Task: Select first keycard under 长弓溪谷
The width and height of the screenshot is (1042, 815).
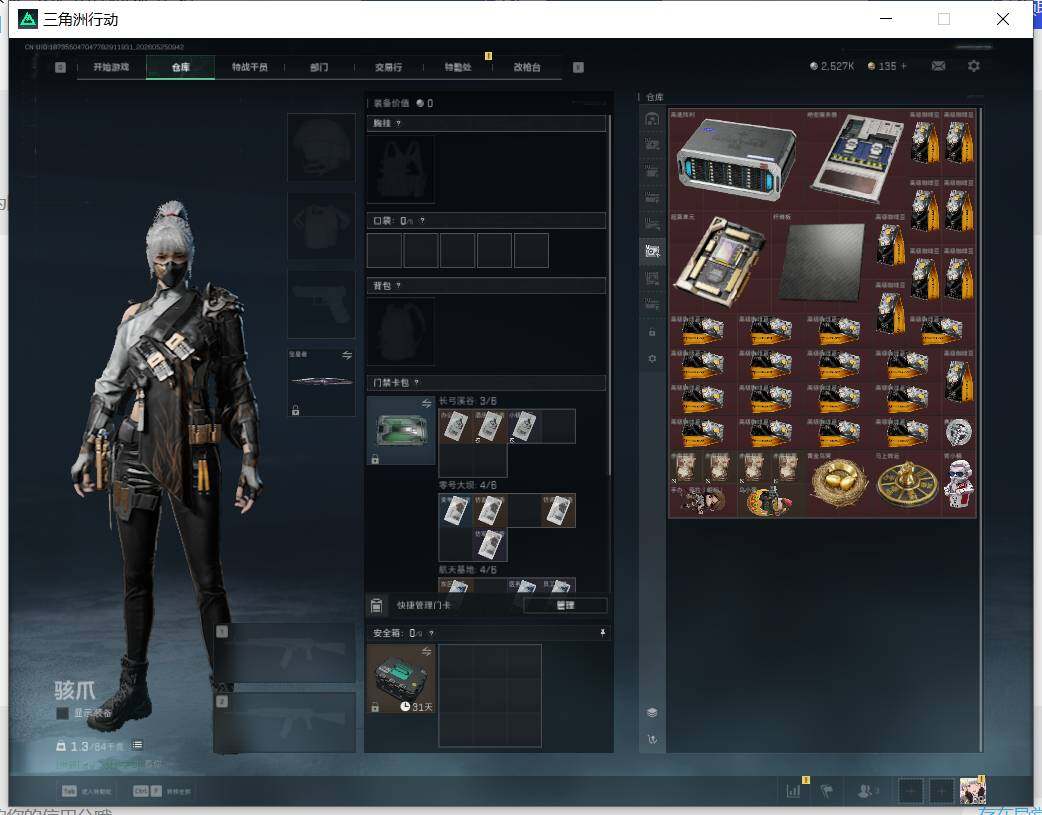Action: pos(455,426)
